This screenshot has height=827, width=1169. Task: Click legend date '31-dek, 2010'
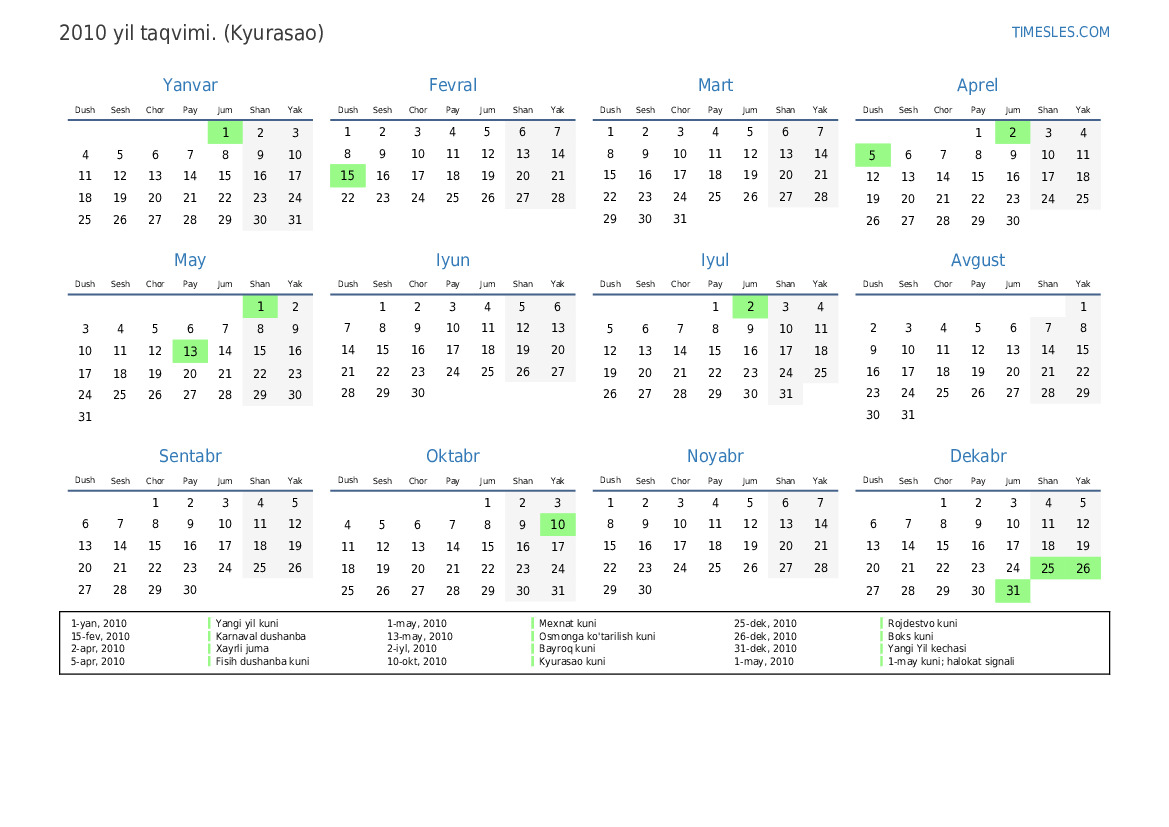765,649
